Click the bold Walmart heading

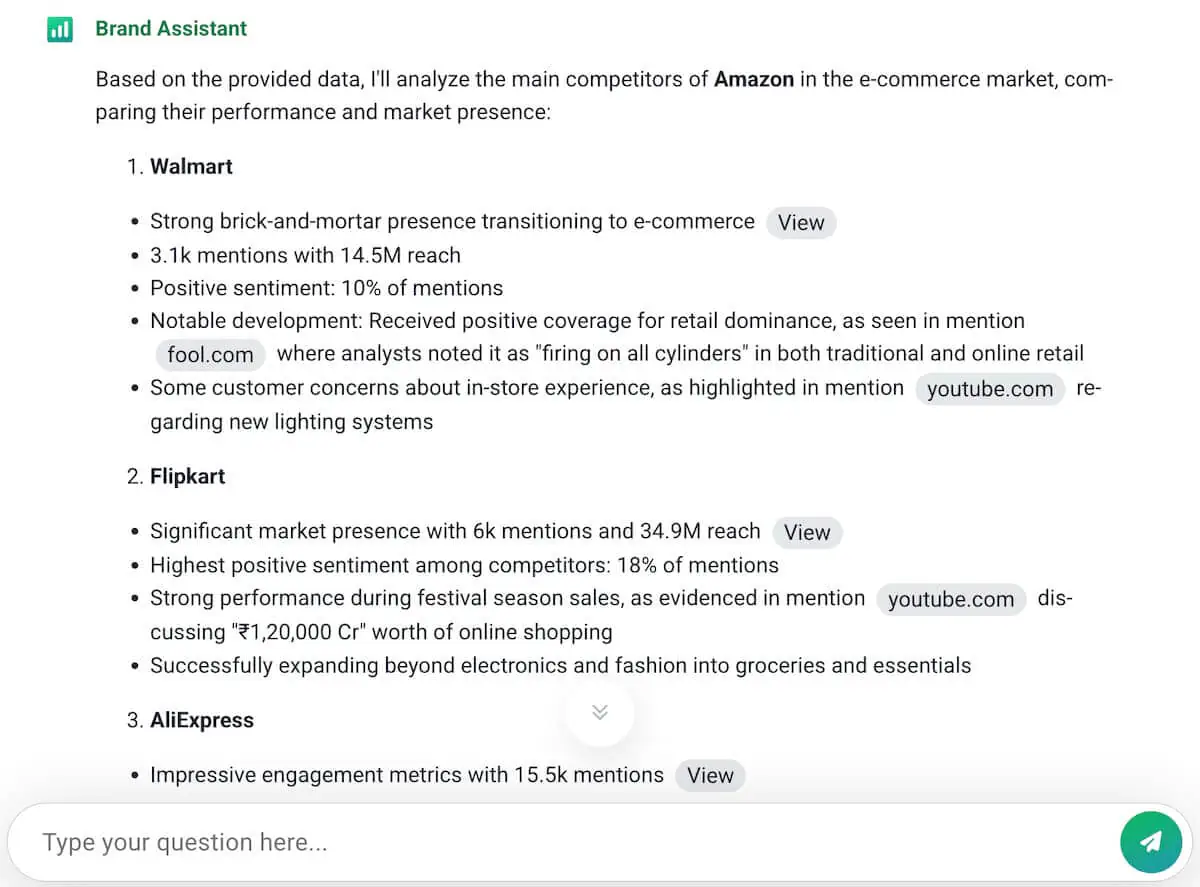click(x=191, y=166)
